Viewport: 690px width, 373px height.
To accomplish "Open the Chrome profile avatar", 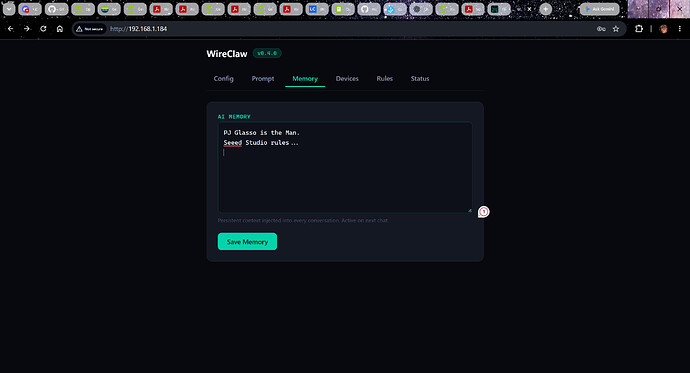I will [664, 29].
